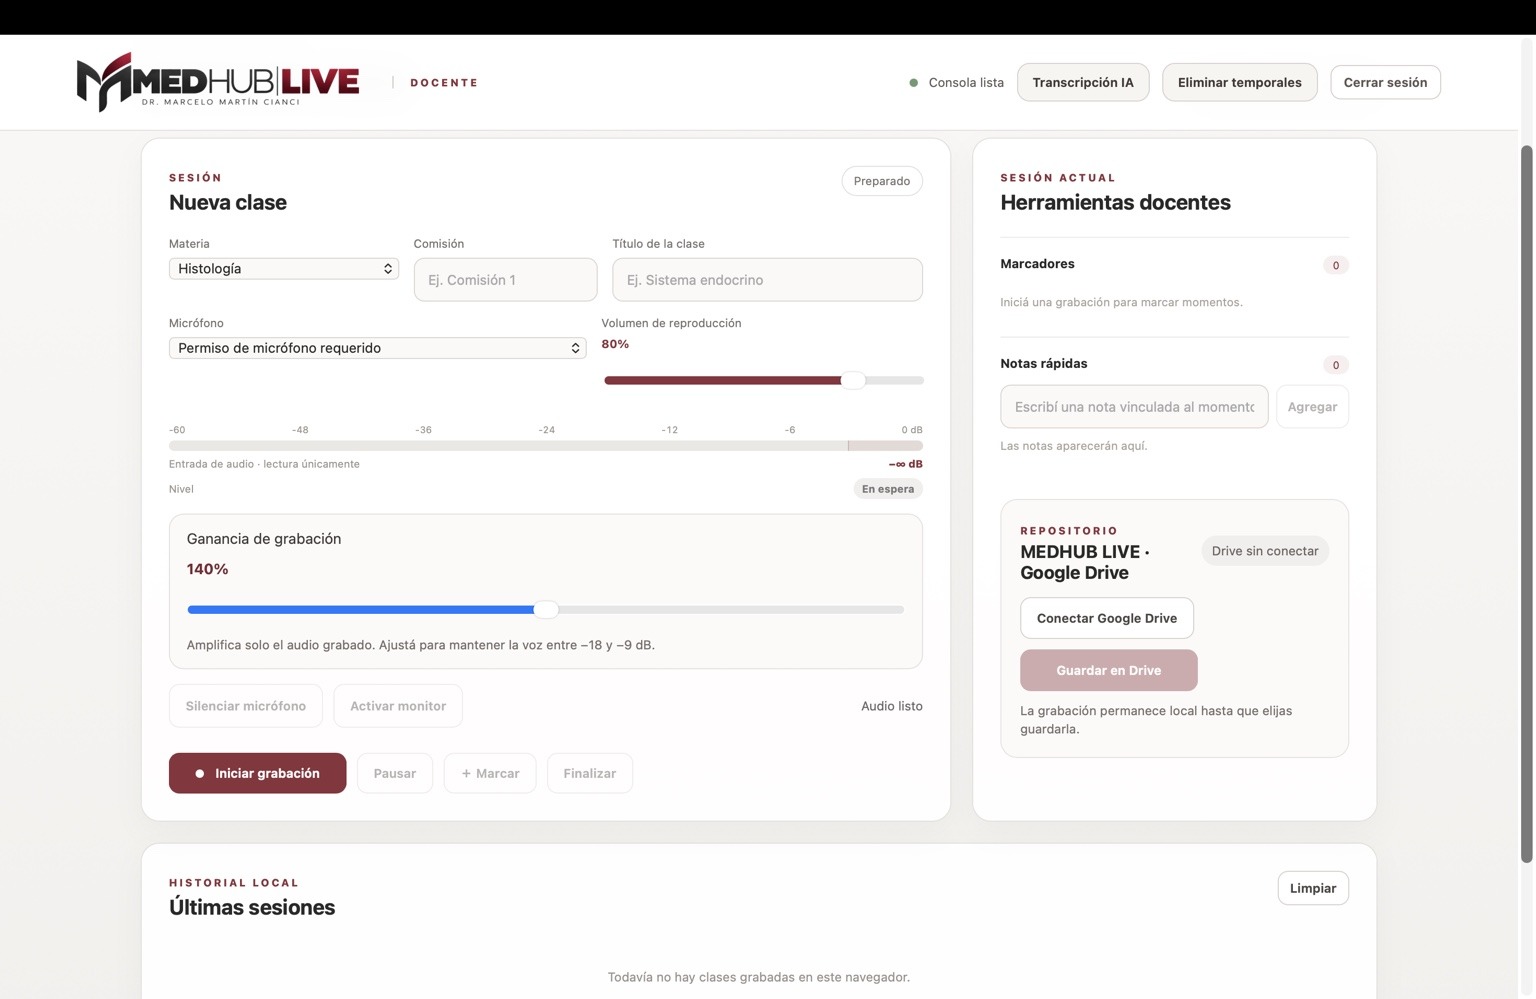
Task: Click the Audio listo status text
Action: click(892, 706)
